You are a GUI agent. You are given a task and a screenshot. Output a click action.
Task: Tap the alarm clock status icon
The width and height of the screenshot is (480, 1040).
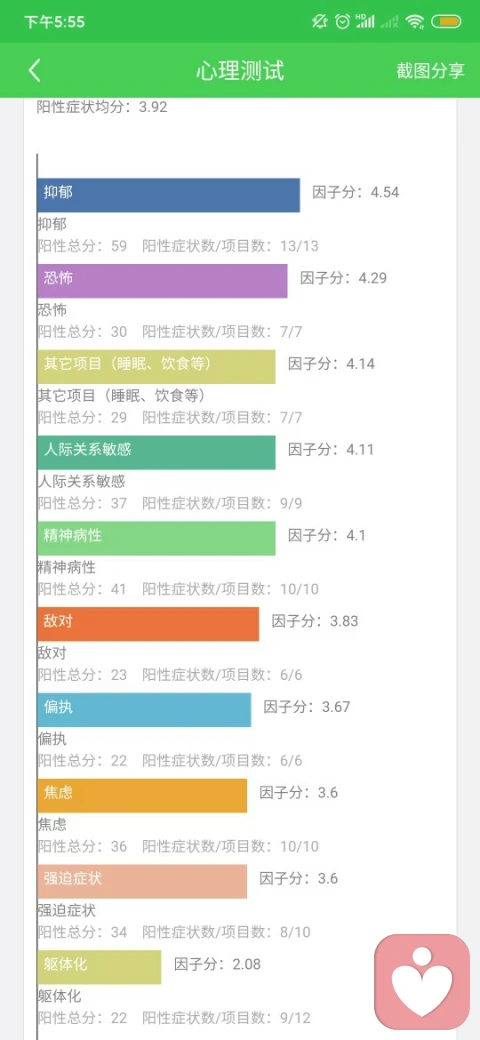pos(342,22)
